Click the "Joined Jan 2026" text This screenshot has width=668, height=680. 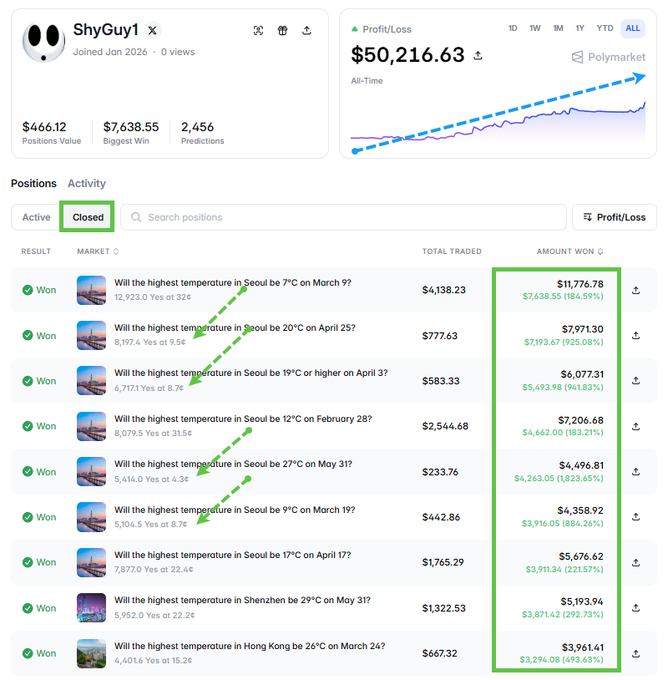[110, 52]
